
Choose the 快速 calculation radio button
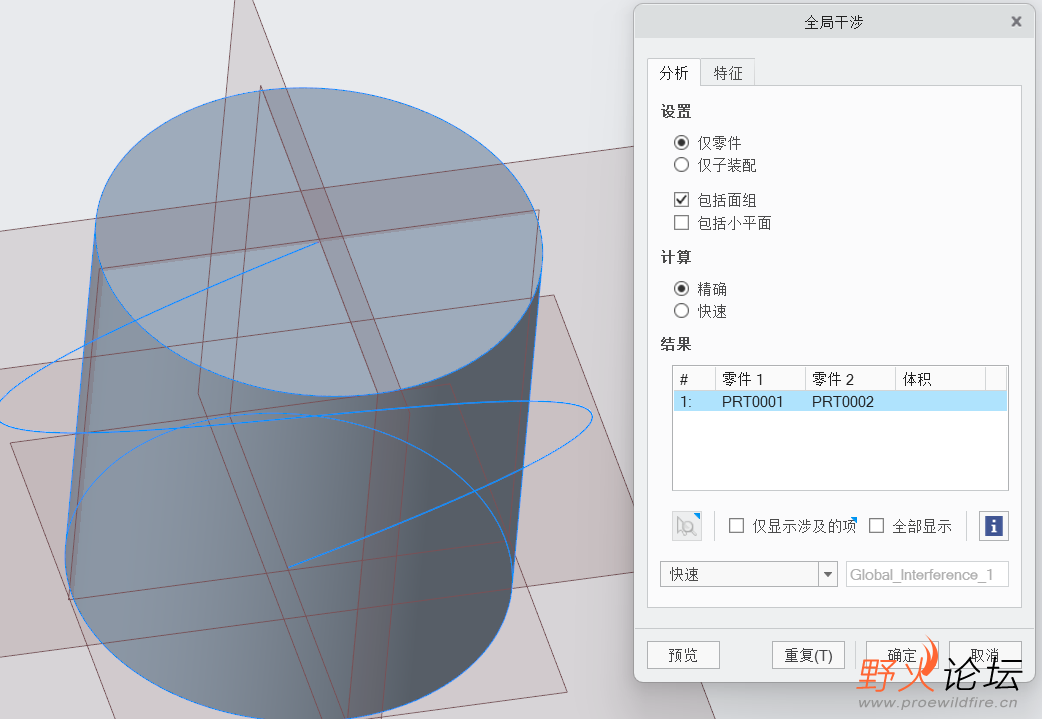point(681,310)
